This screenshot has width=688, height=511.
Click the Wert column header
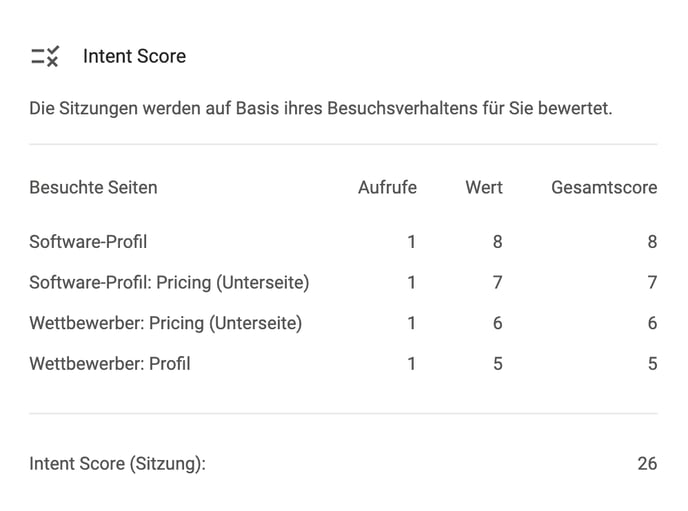484,187
